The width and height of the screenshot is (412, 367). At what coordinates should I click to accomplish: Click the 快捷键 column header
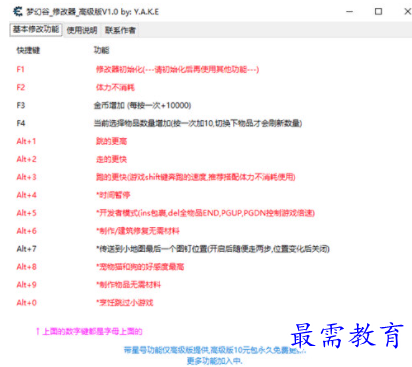click(x=28, y=51)
